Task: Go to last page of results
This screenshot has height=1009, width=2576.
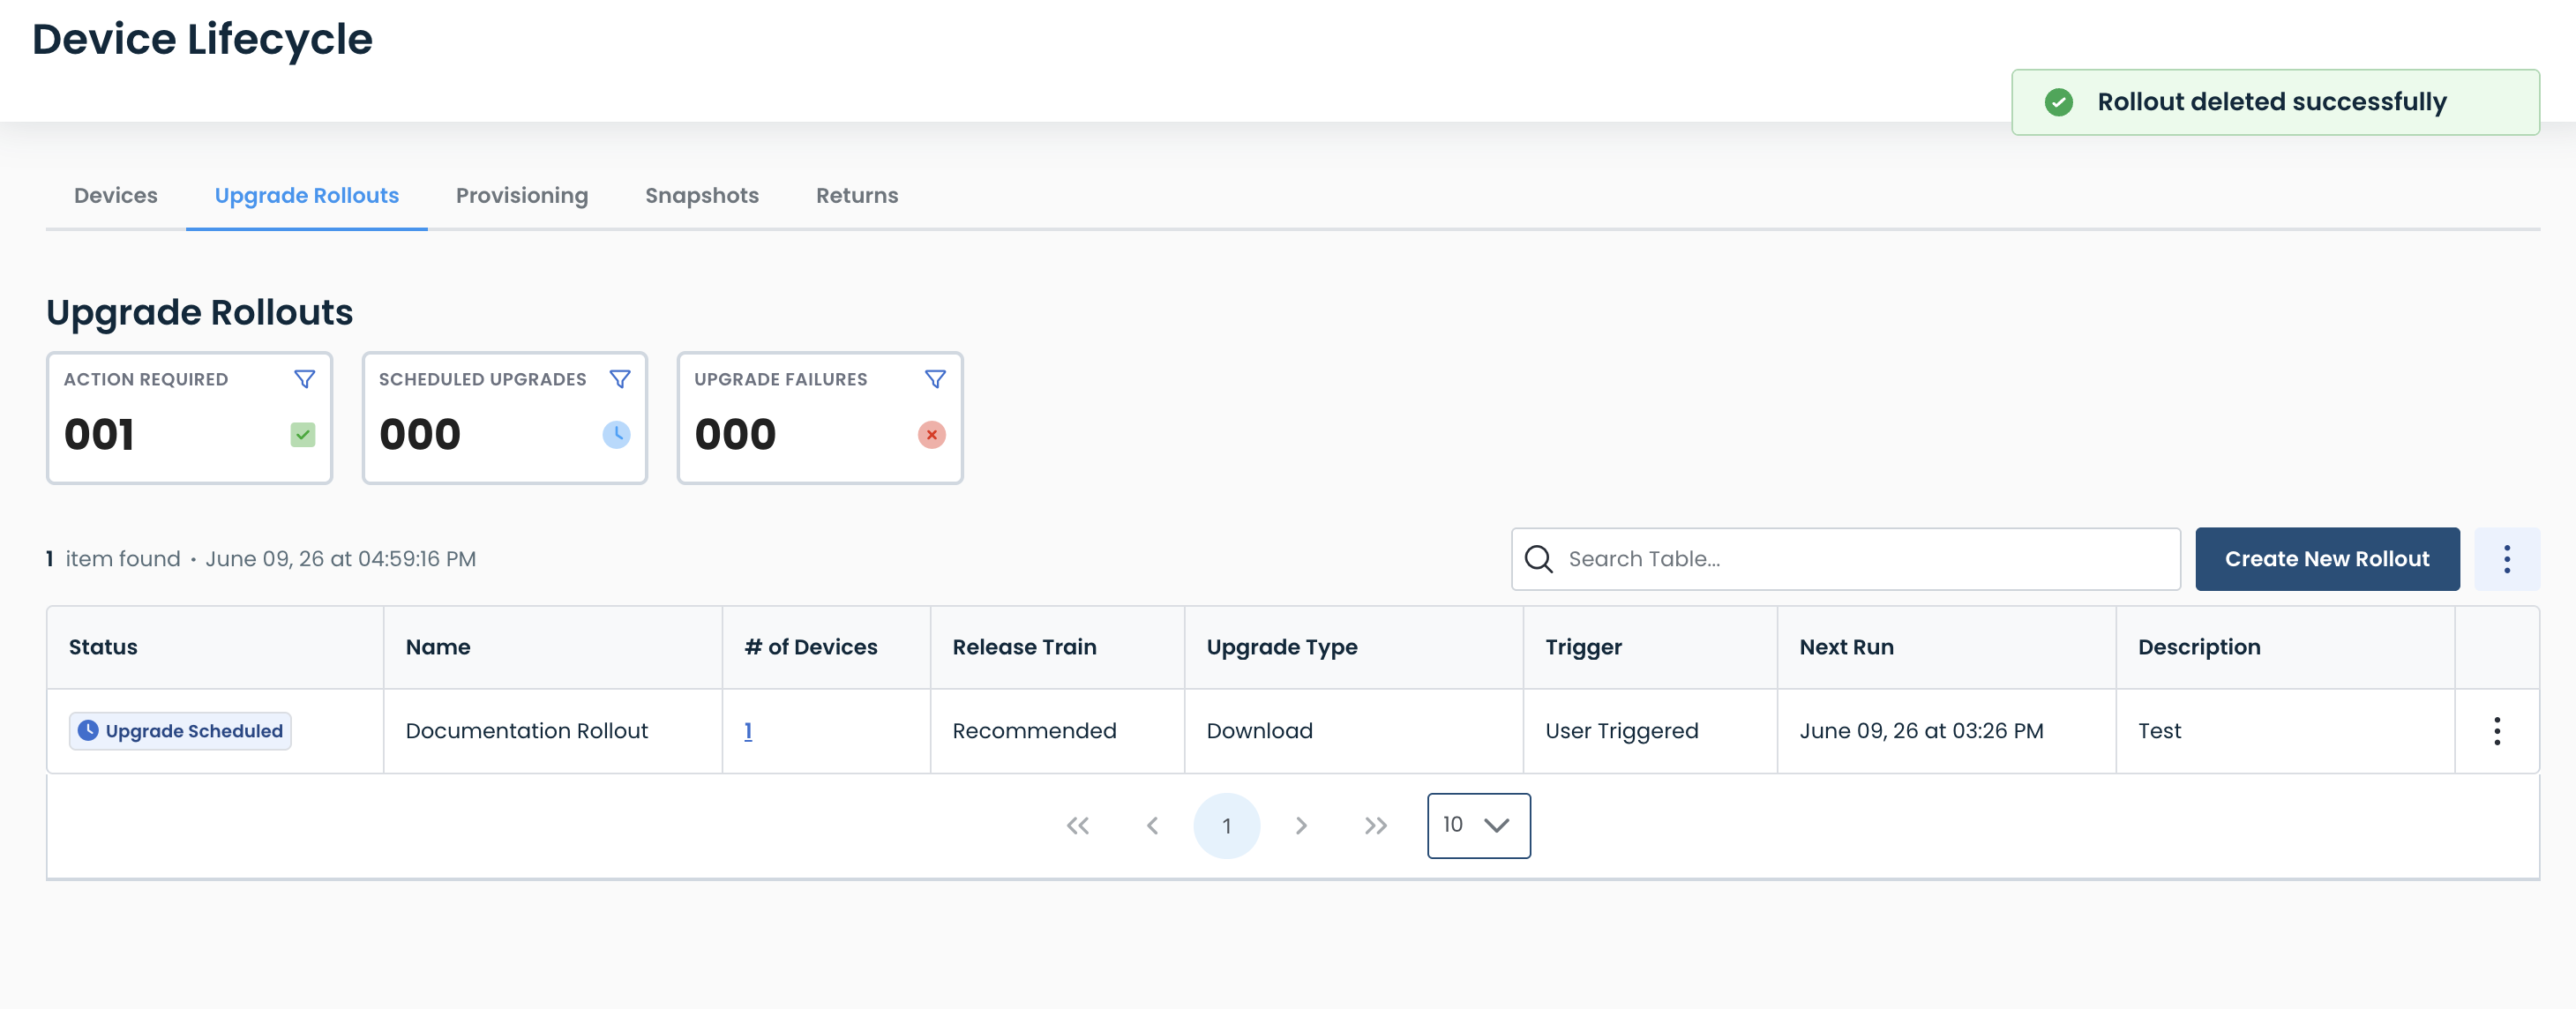Action: tap(1376, 826)
